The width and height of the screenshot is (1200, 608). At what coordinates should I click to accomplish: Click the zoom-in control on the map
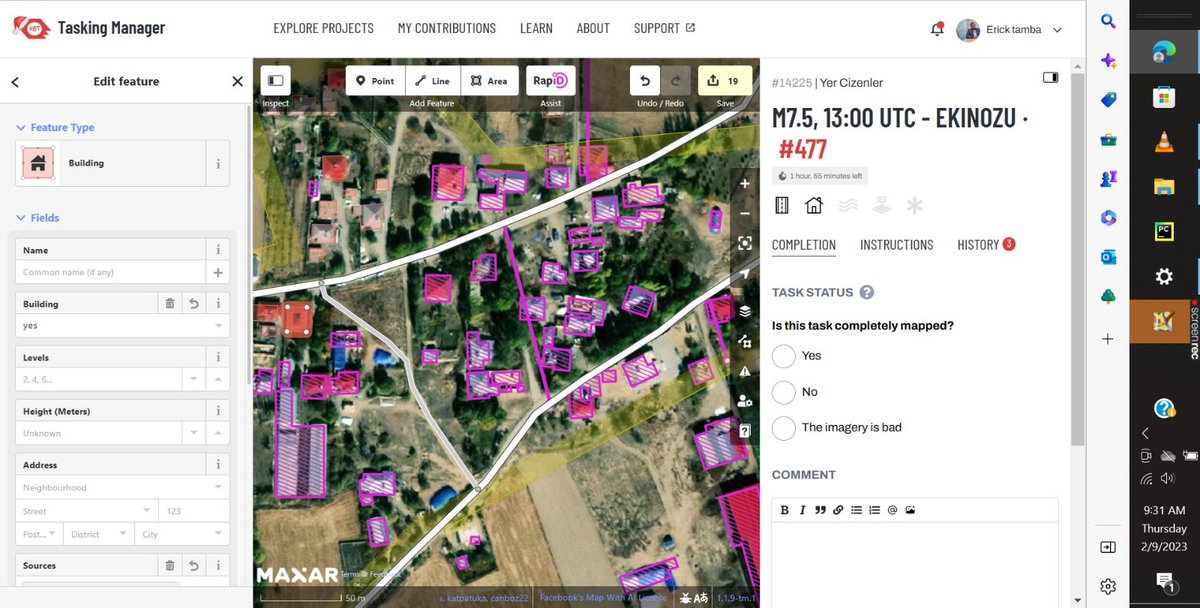pyautogui.click(x=744, y=183)
